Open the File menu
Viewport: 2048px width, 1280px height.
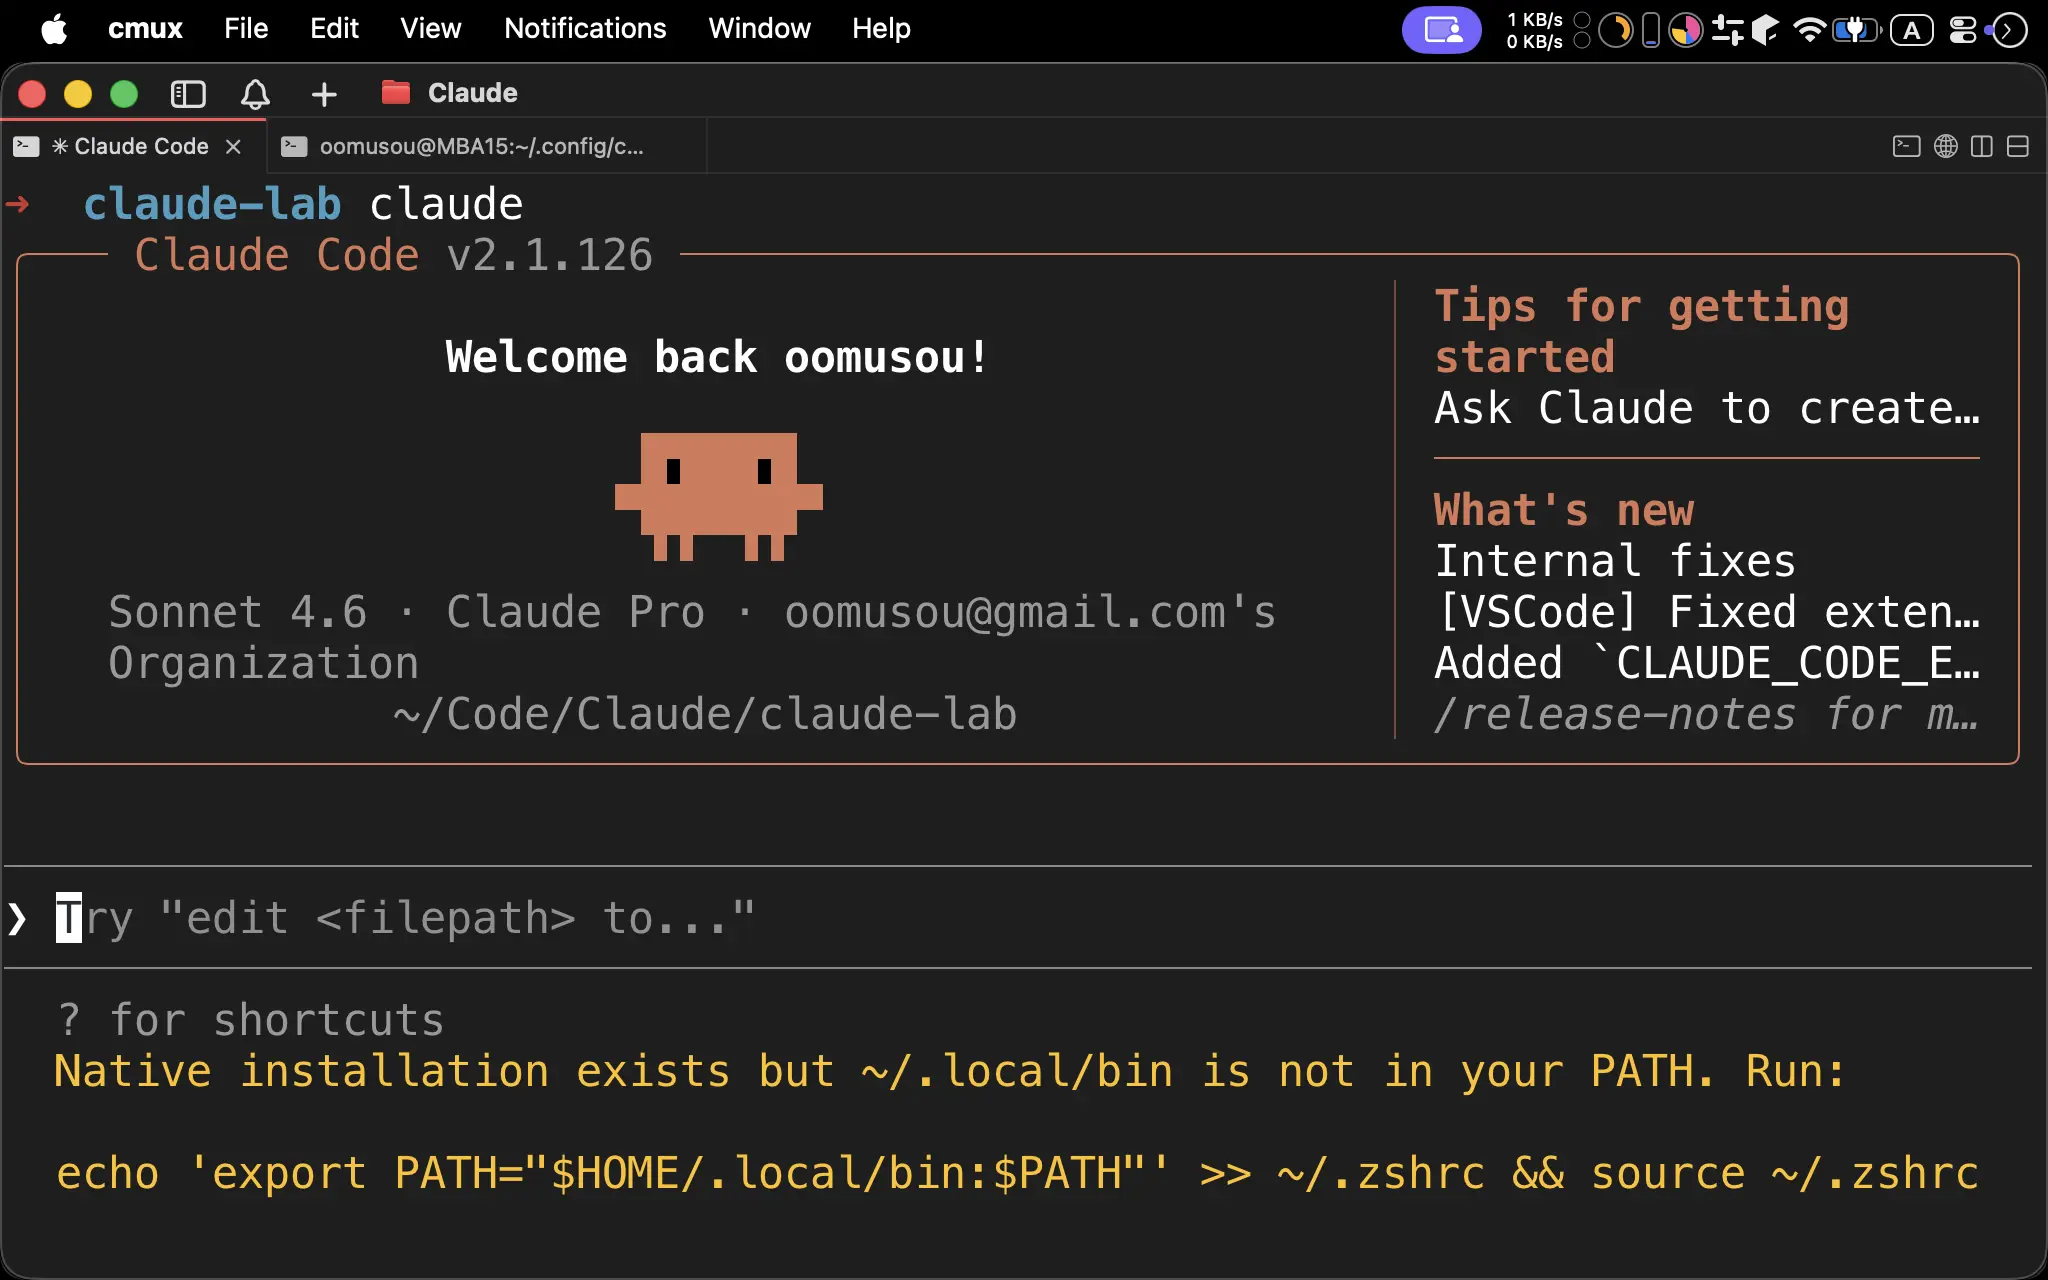point(246,28)
